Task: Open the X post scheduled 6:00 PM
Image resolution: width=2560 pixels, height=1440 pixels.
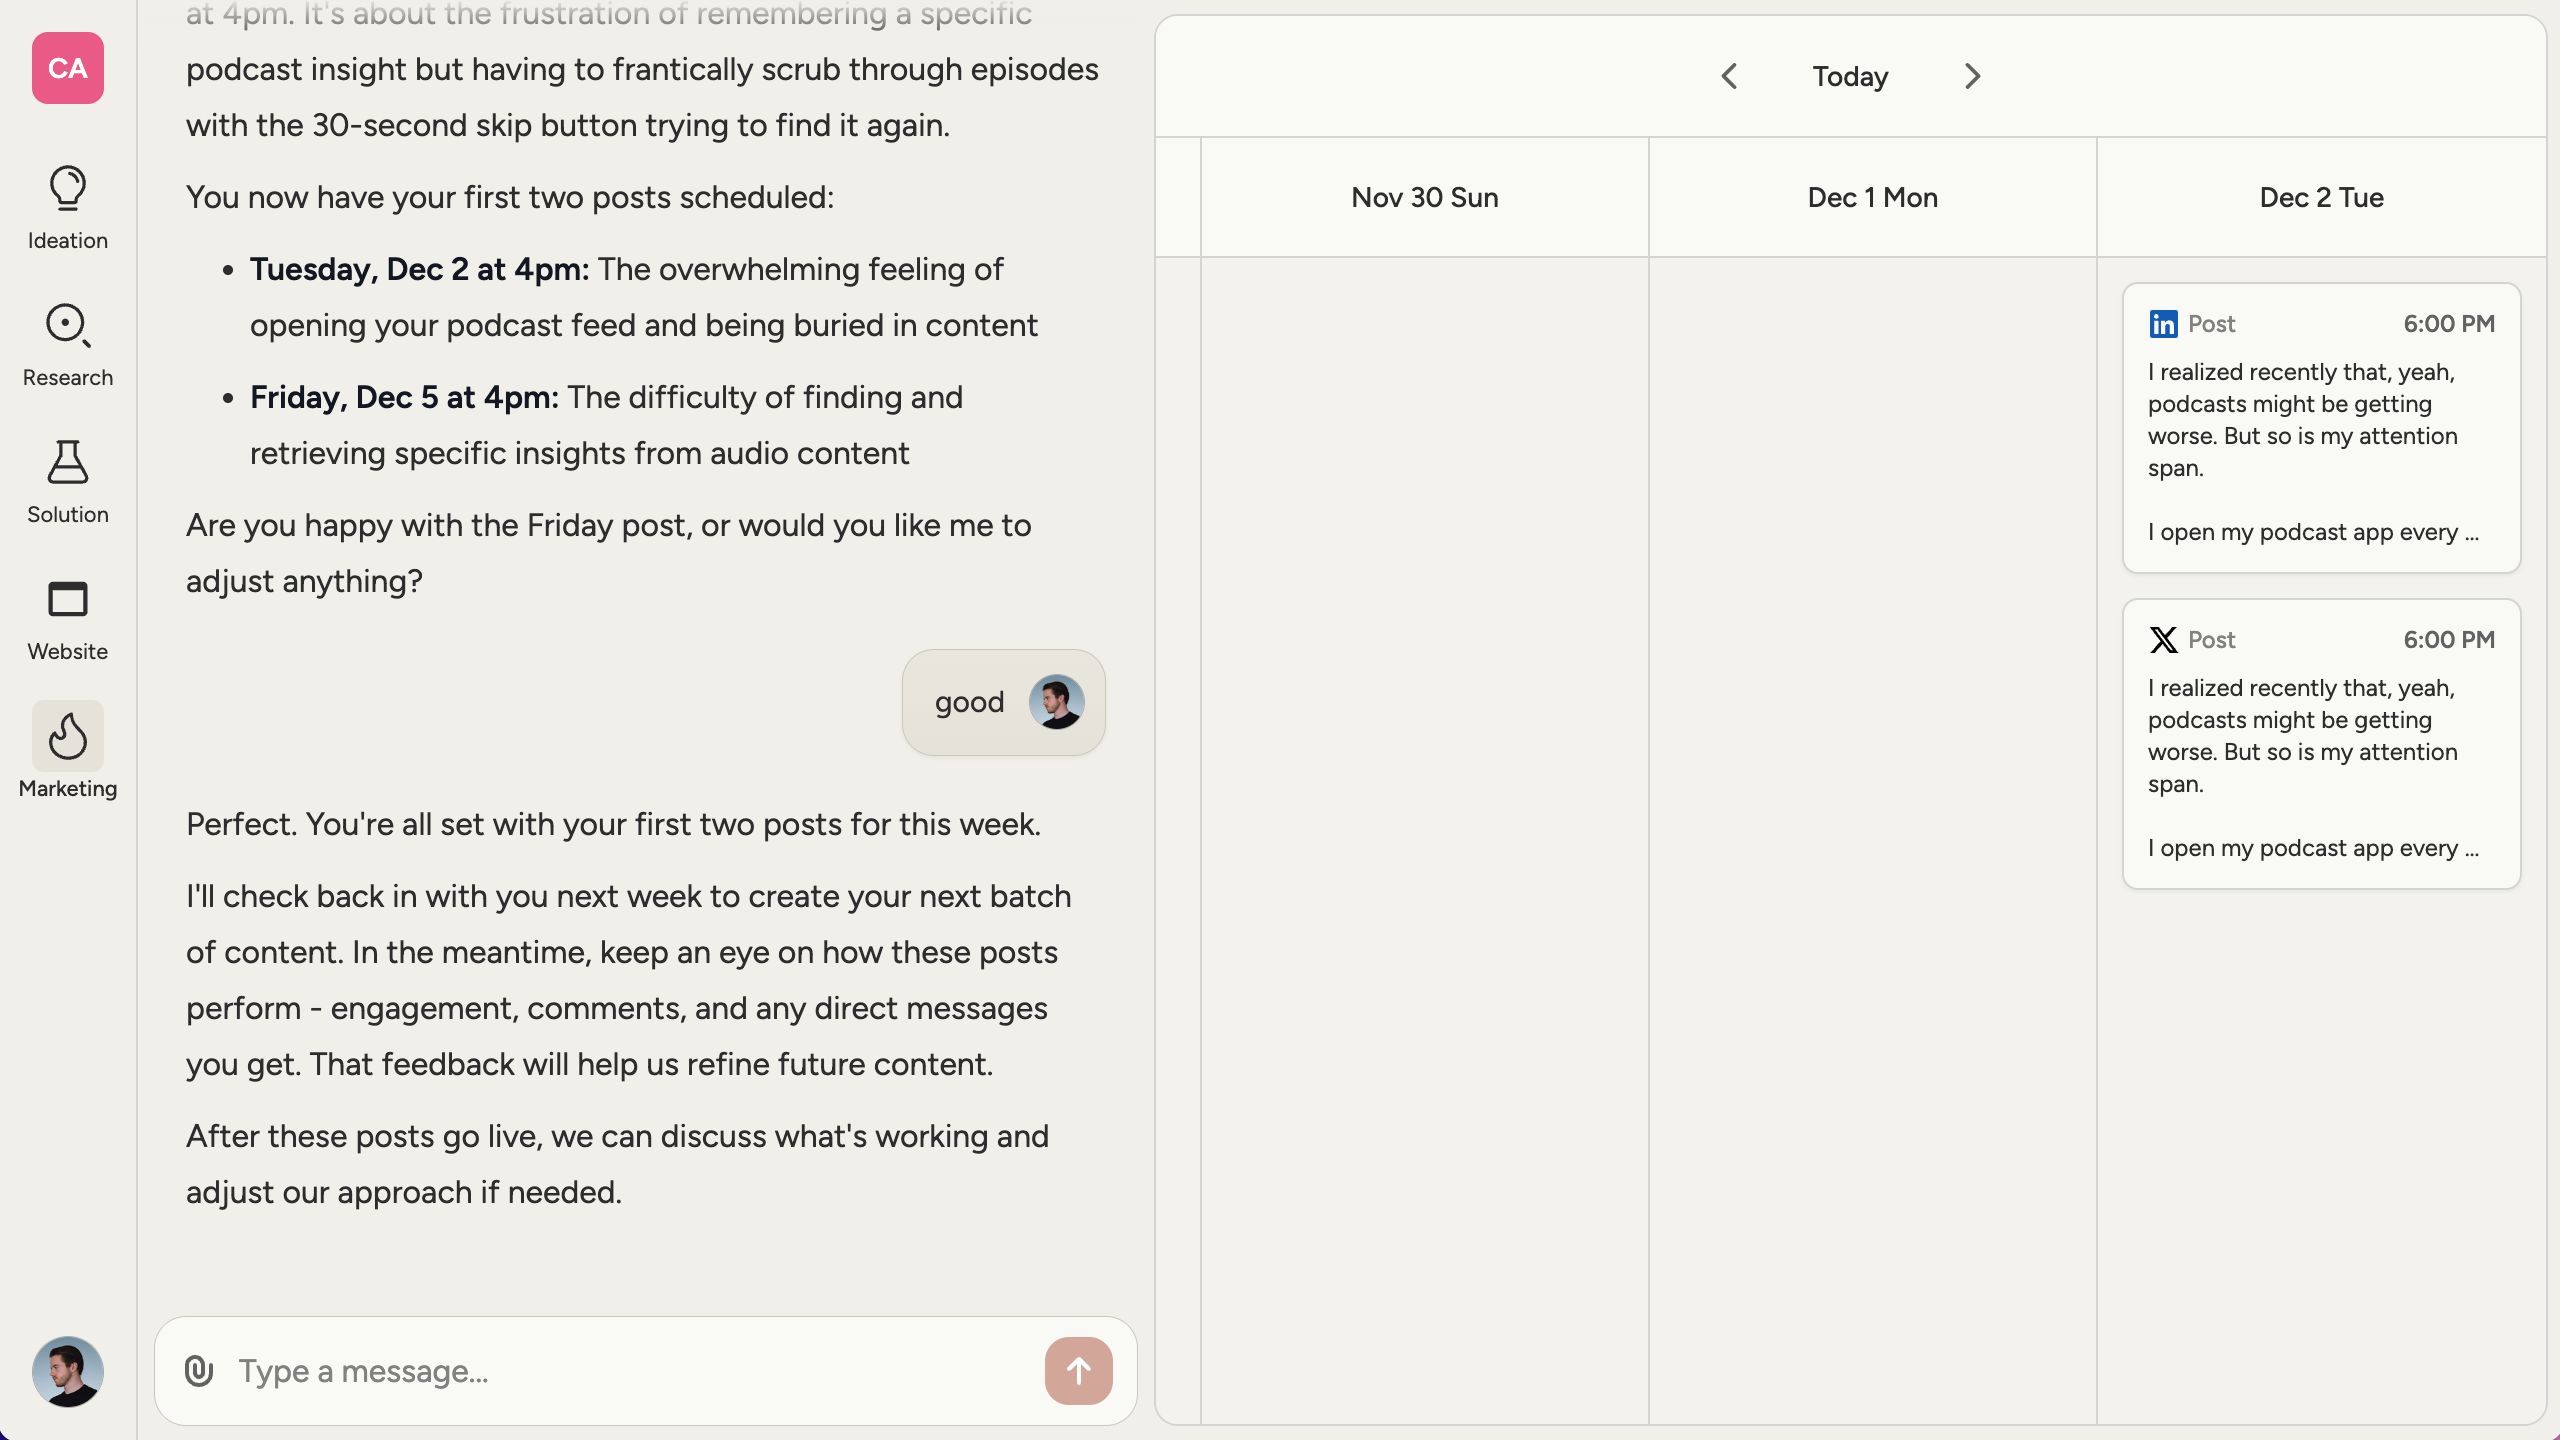Action: pyautogui.click(x=2321, y=744)
